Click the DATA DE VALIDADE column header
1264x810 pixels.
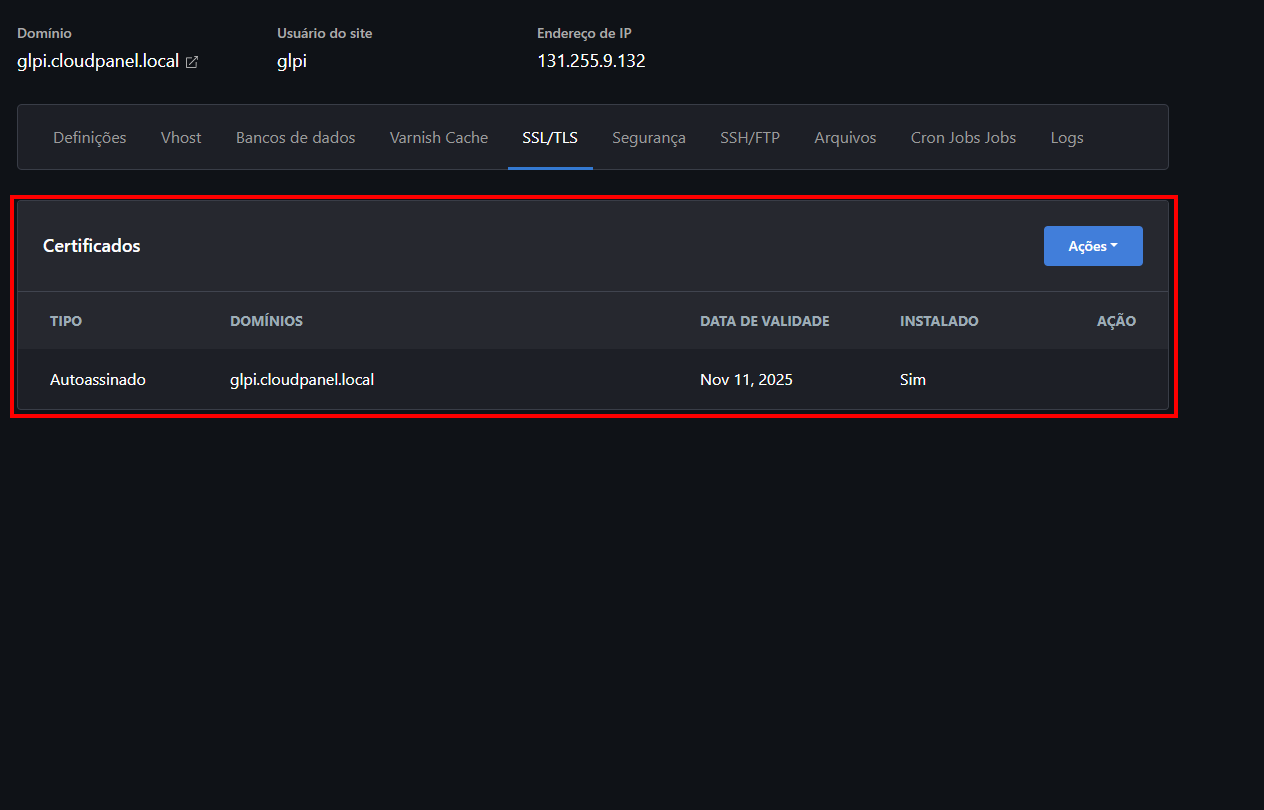pos(764,321)
